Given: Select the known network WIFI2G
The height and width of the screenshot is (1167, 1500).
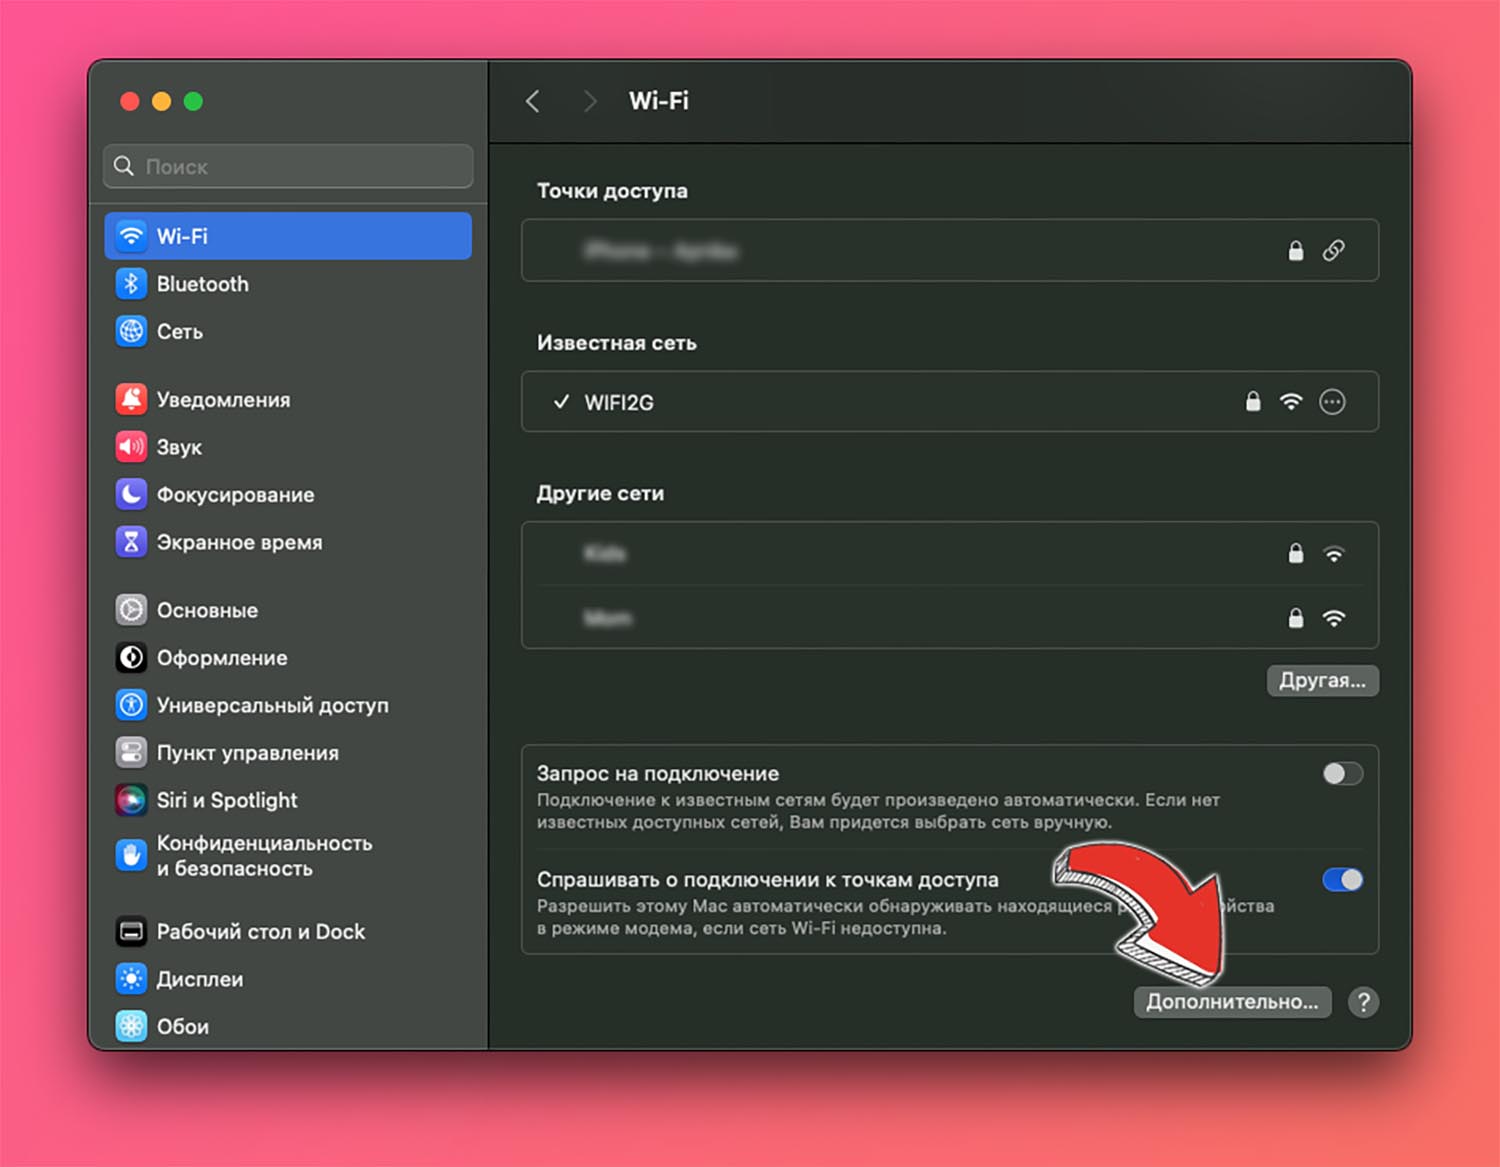Looking at the screenshot, I should (x=950, y=402).
